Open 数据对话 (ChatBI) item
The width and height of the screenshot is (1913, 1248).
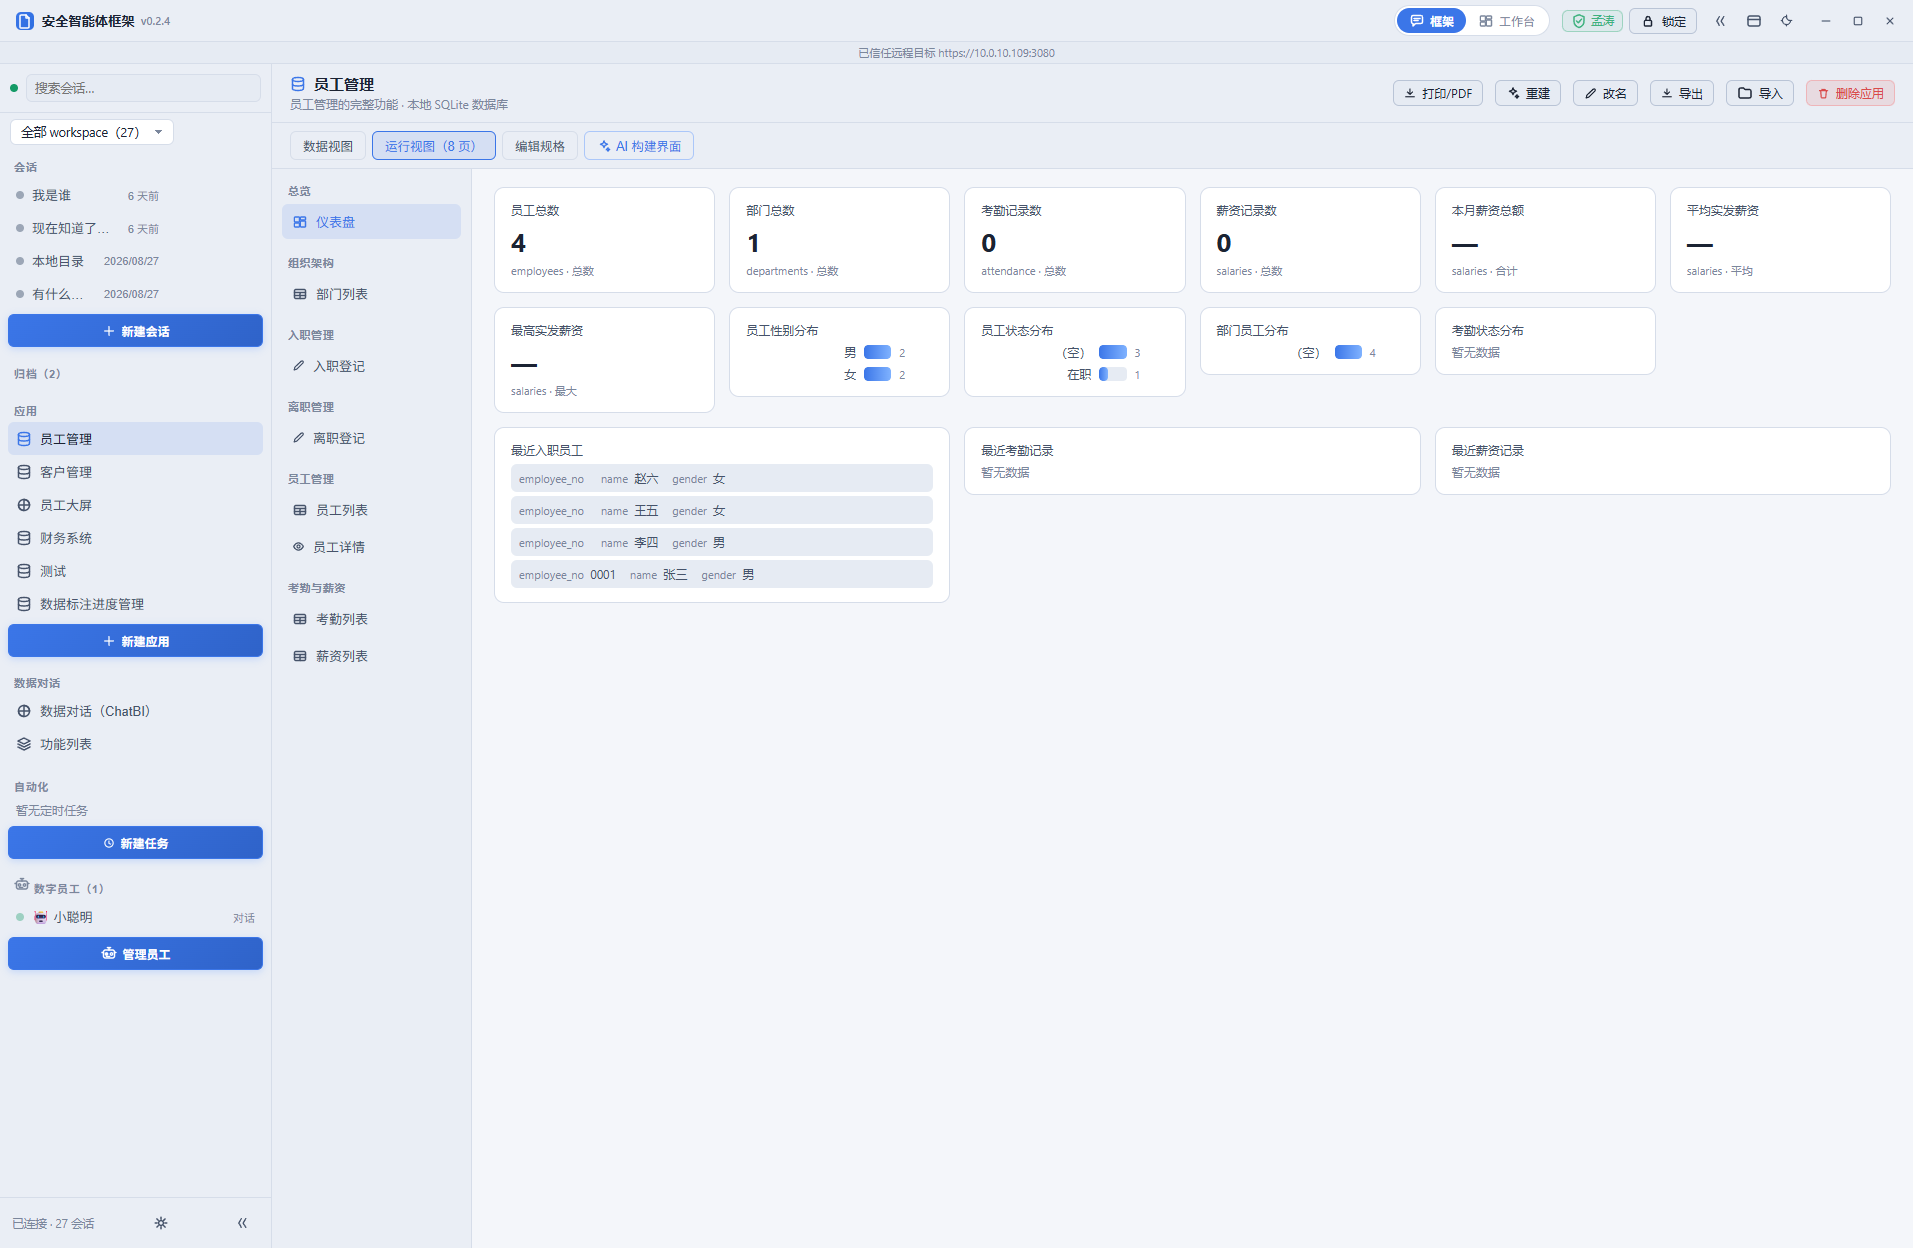pyautogui.click(x=135, y=711)
